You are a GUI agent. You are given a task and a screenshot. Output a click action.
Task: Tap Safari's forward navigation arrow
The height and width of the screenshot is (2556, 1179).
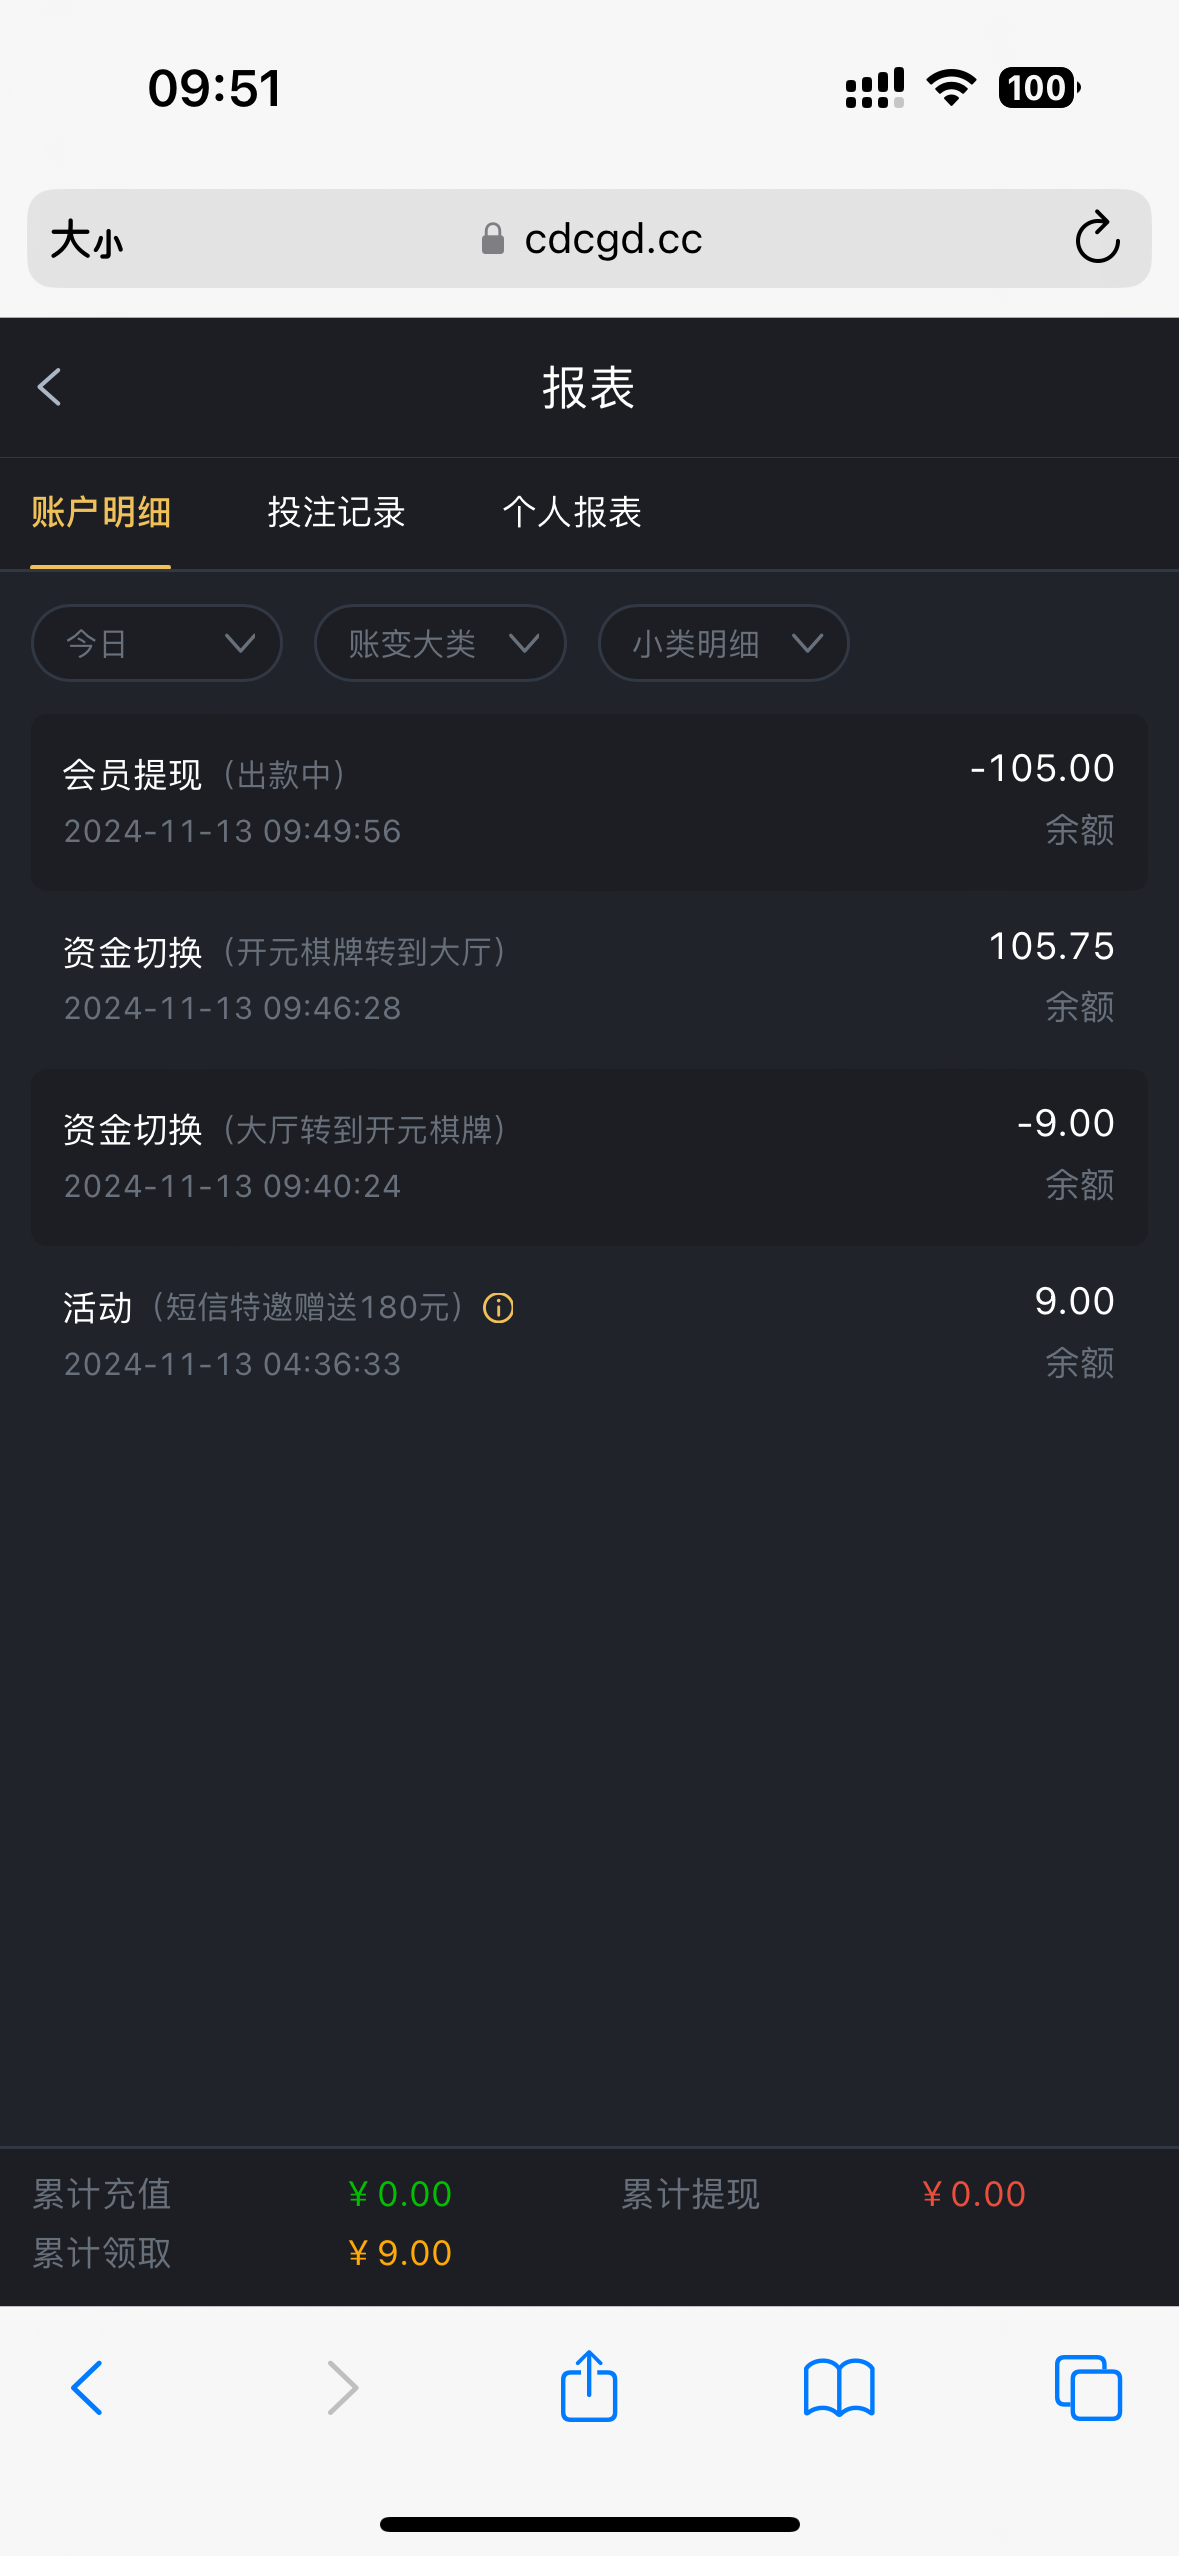342,2387
